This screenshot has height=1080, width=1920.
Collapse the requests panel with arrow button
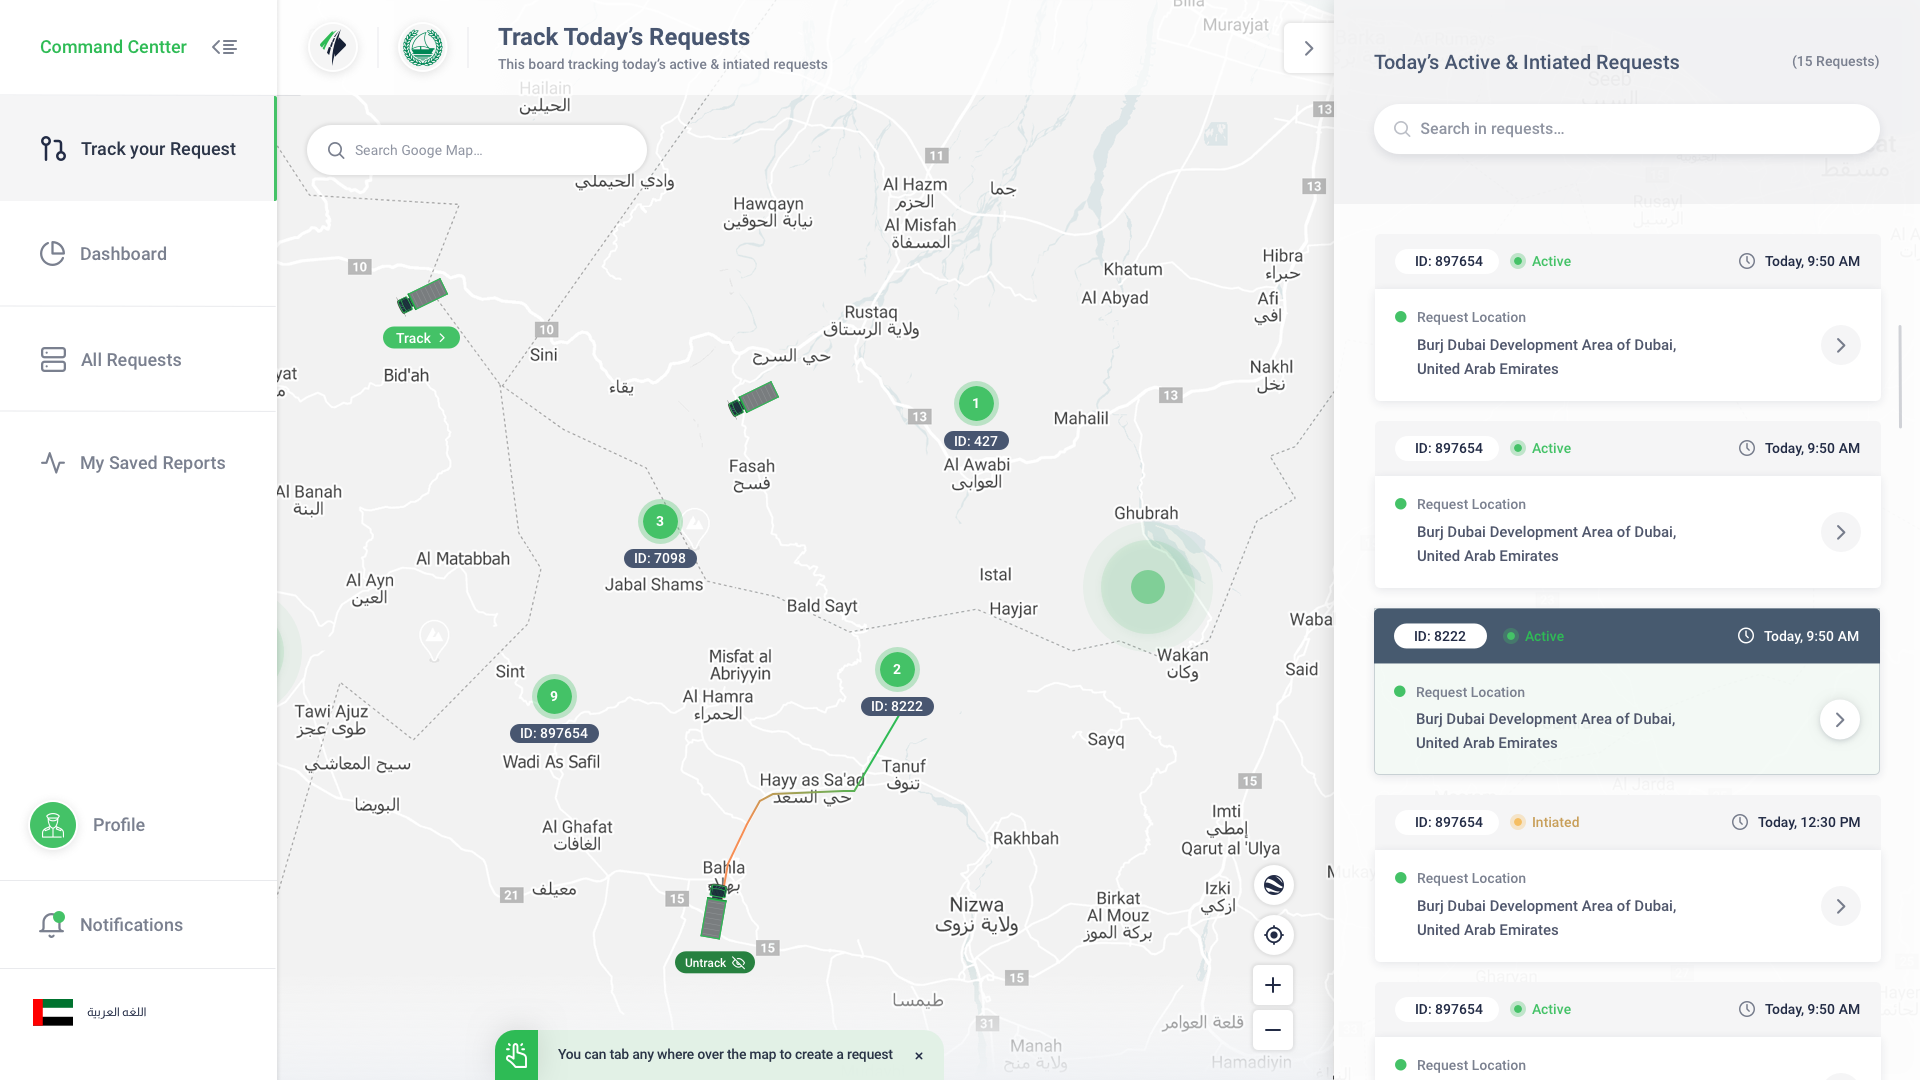coord(1308,48)
